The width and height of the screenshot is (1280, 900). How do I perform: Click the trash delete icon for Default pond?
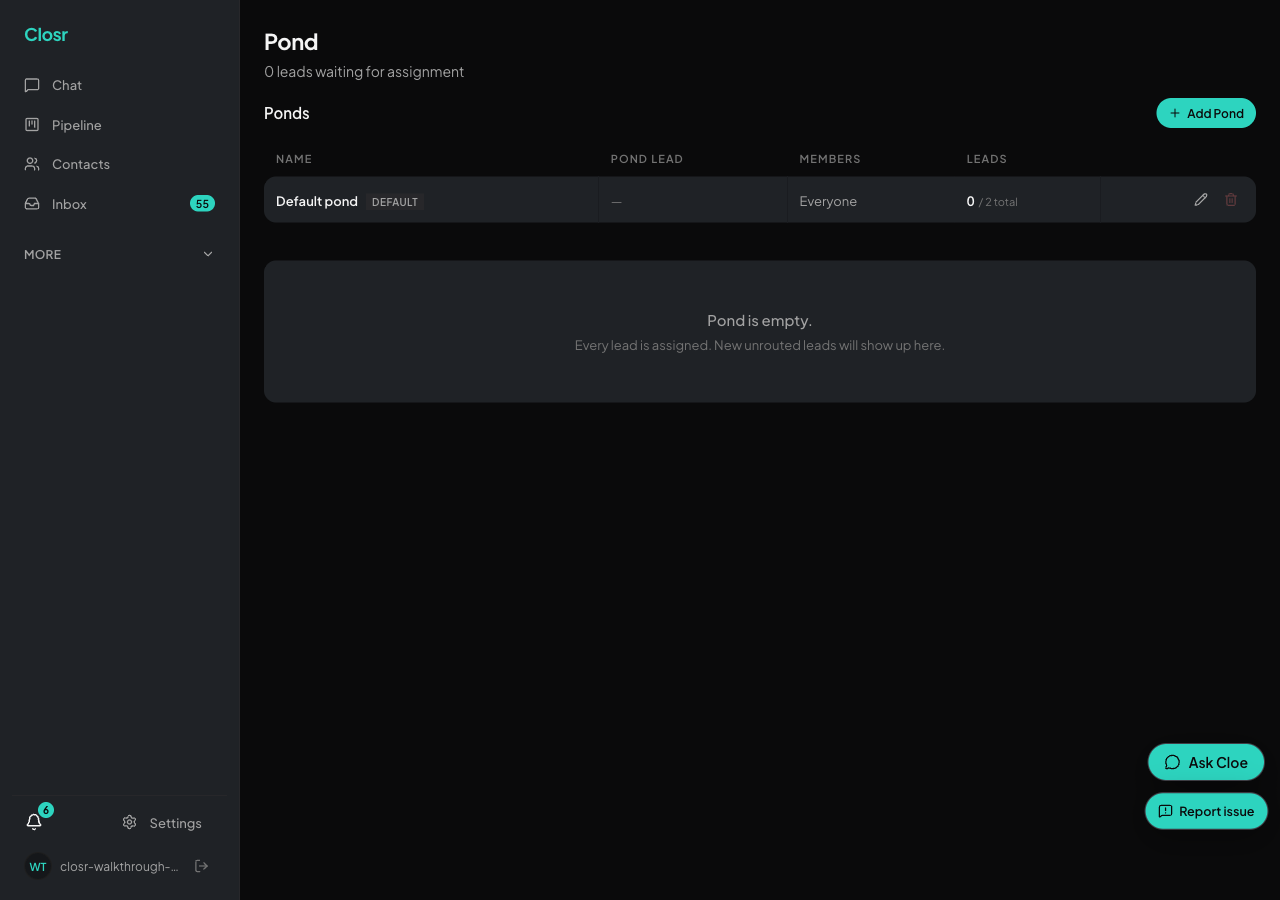(x=1231, y=200)
